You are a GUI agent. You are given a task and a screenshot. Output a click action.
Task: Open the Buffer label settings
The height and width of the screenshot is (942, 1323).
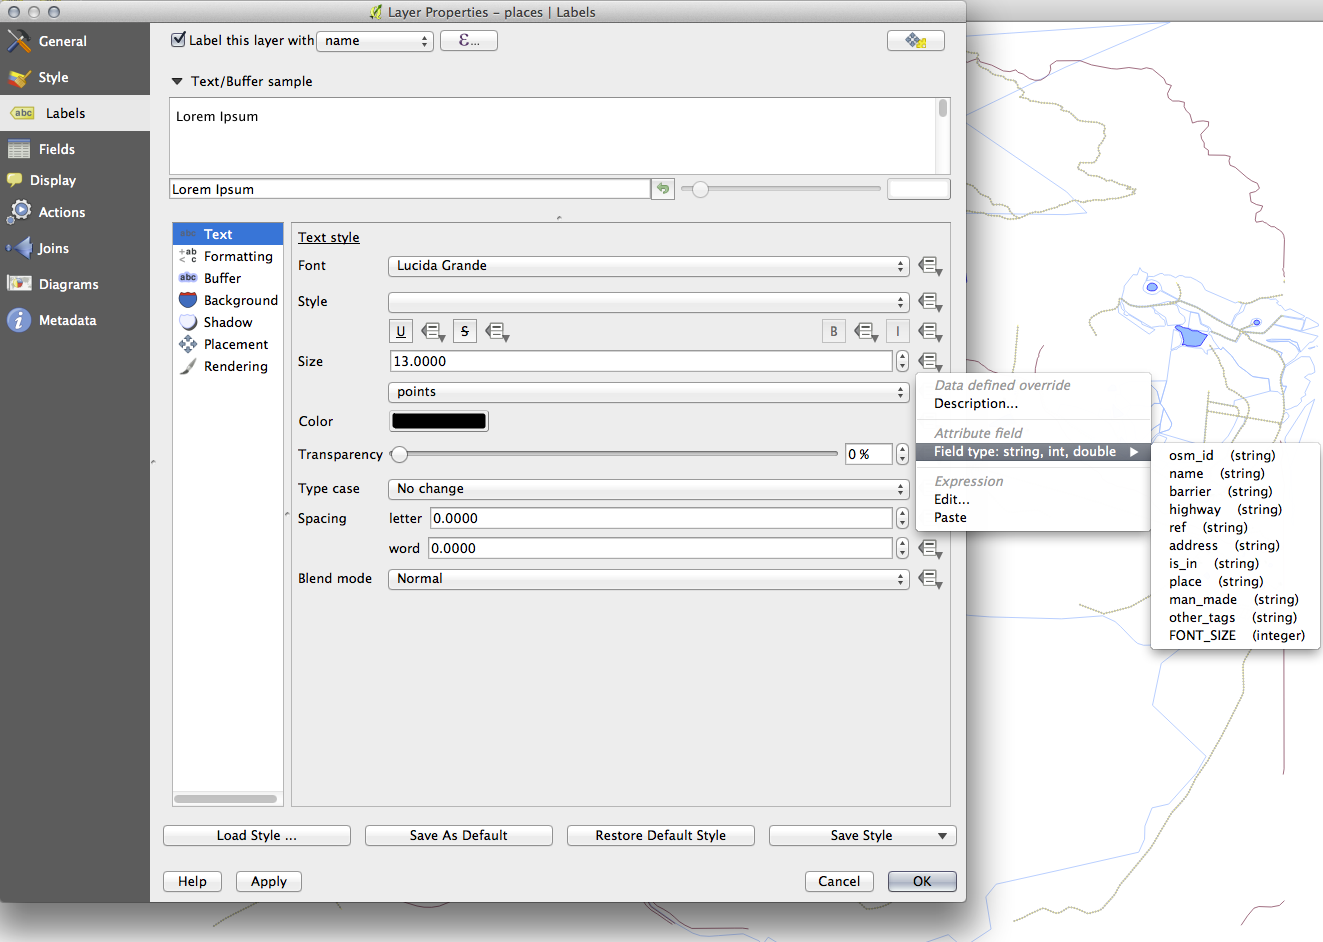(x=222, y=278)
